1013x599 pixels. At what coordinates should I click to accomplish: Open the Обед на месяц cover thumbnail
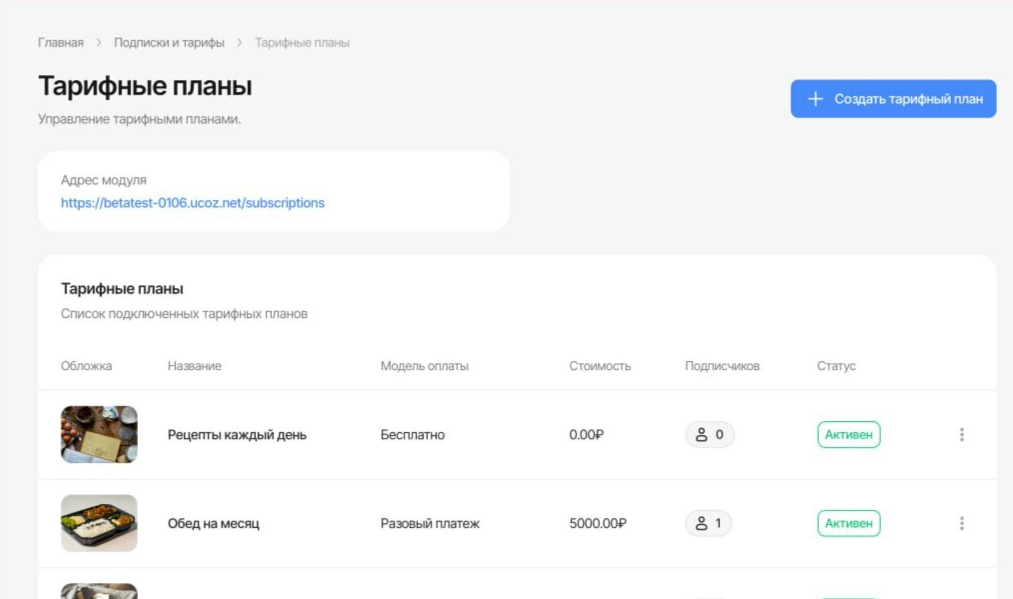[99, 523]
